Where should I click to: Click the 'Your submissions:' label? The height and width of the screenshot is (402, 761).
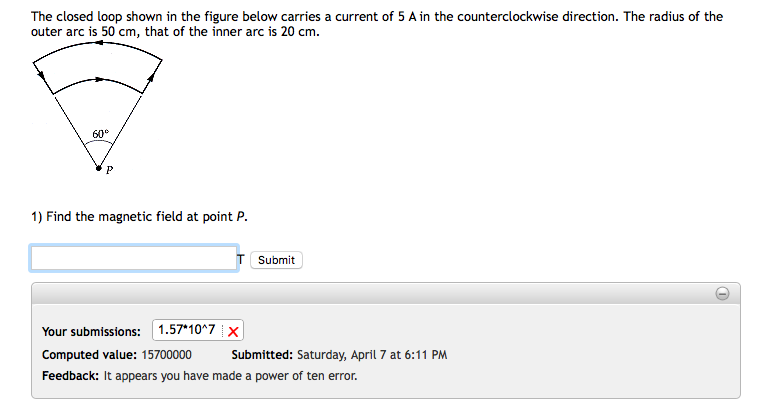click(x=91, y=332)
